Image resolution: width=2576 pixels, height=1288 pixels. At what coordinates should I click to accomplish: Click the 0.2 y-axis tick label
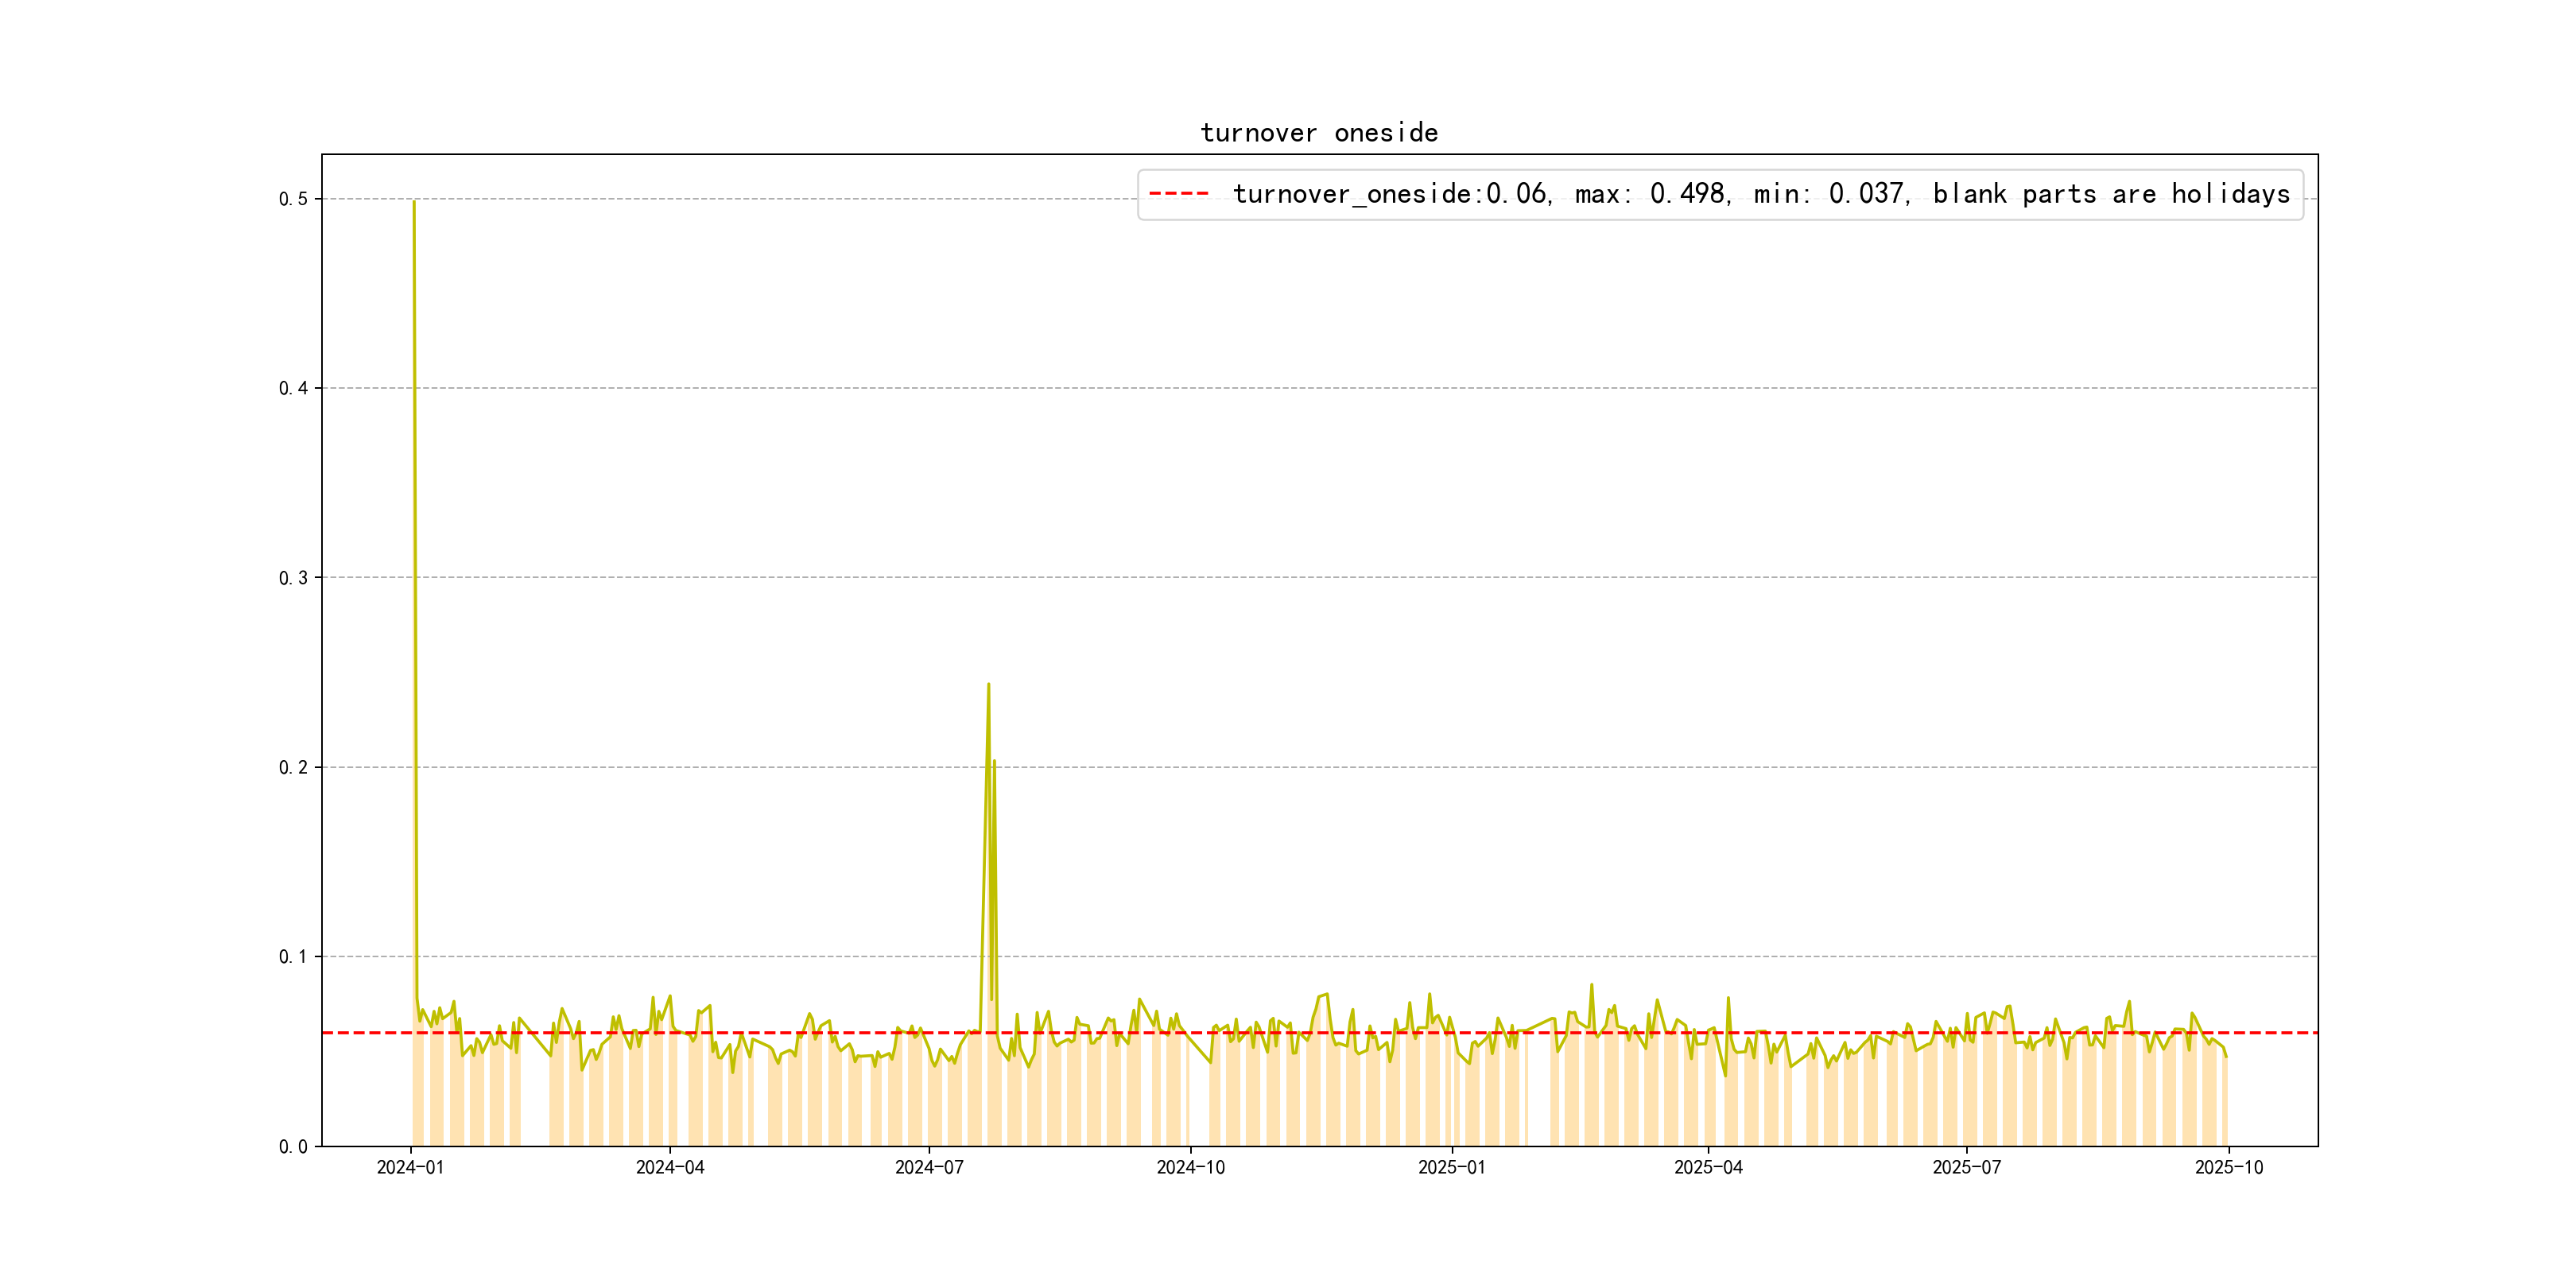(x=293, y=767)
